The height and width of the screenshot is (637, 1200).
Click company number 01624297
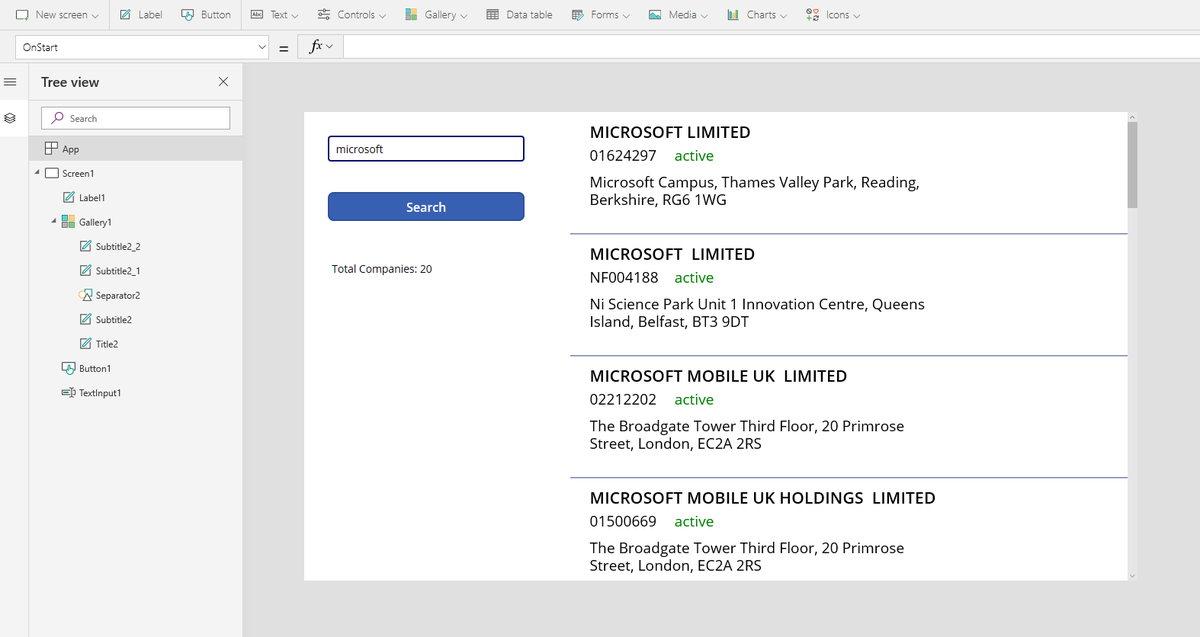point(623,156)
